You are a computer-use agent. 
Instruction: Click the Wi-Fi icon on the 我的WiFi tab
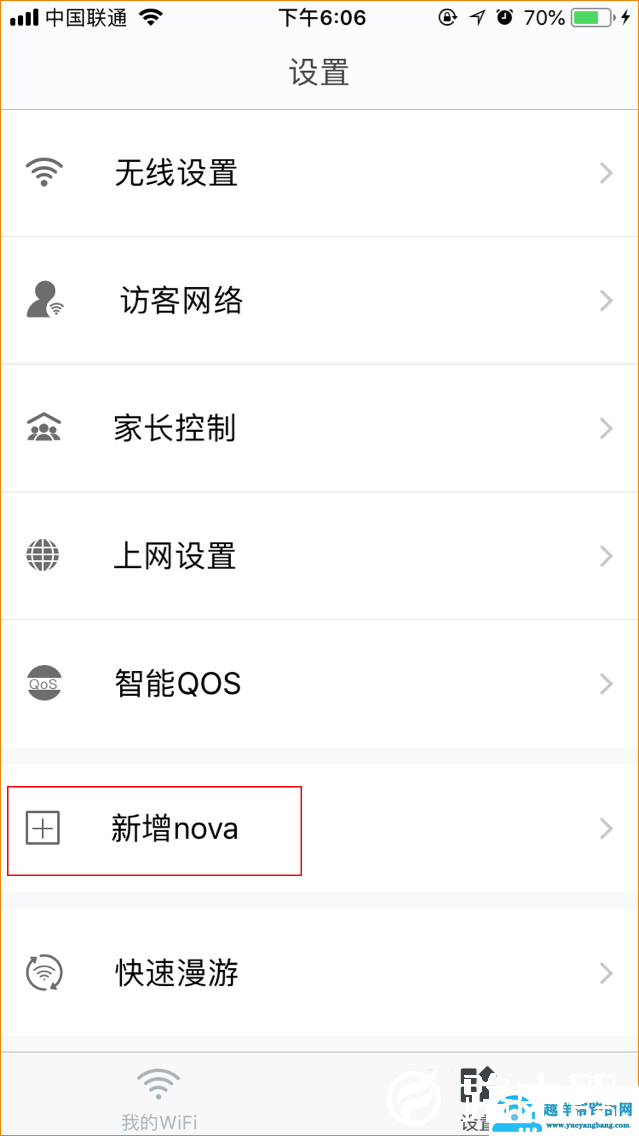(x=157, y=1082)
